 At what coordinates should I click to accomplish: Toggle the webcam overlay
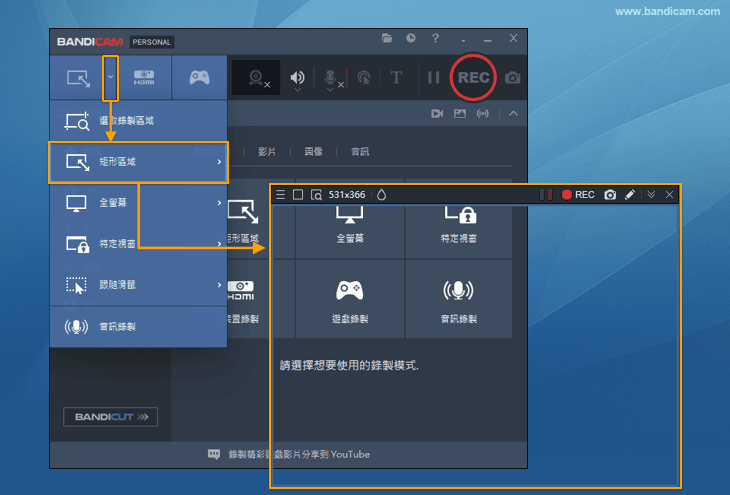point(256,78)
